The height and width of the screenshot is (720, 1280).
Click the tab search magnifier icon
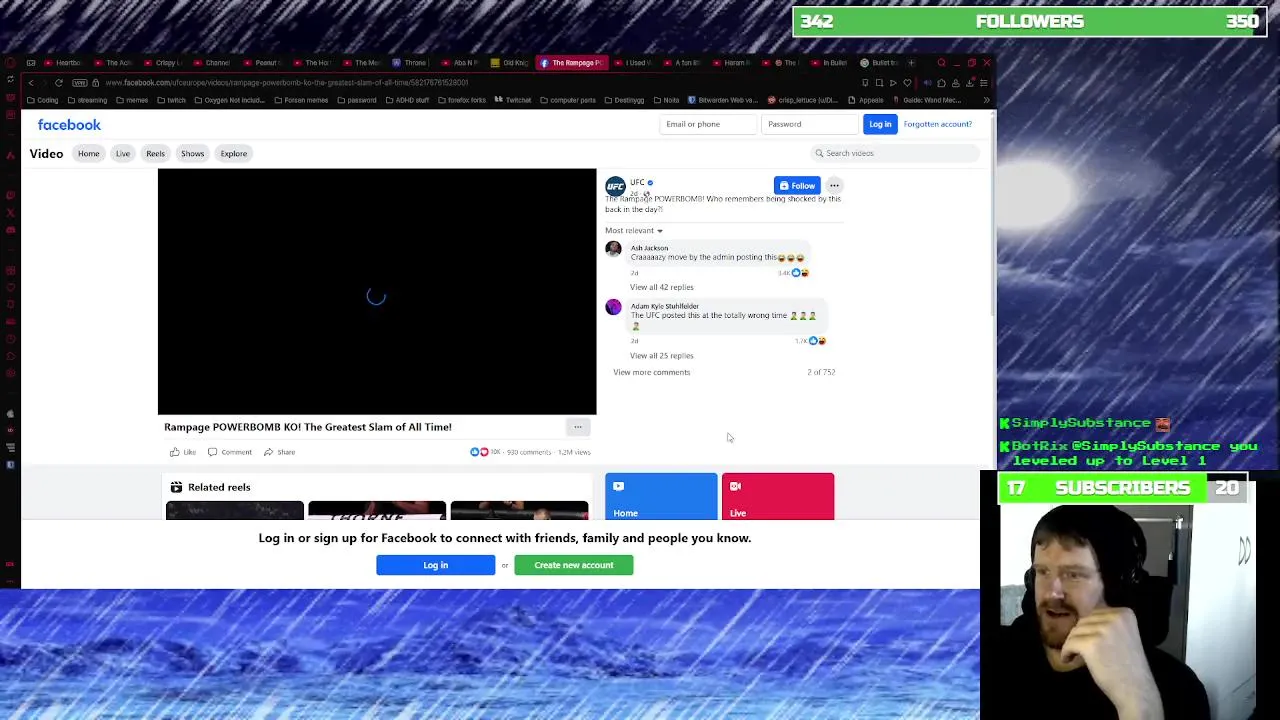[x=941, y=63]
